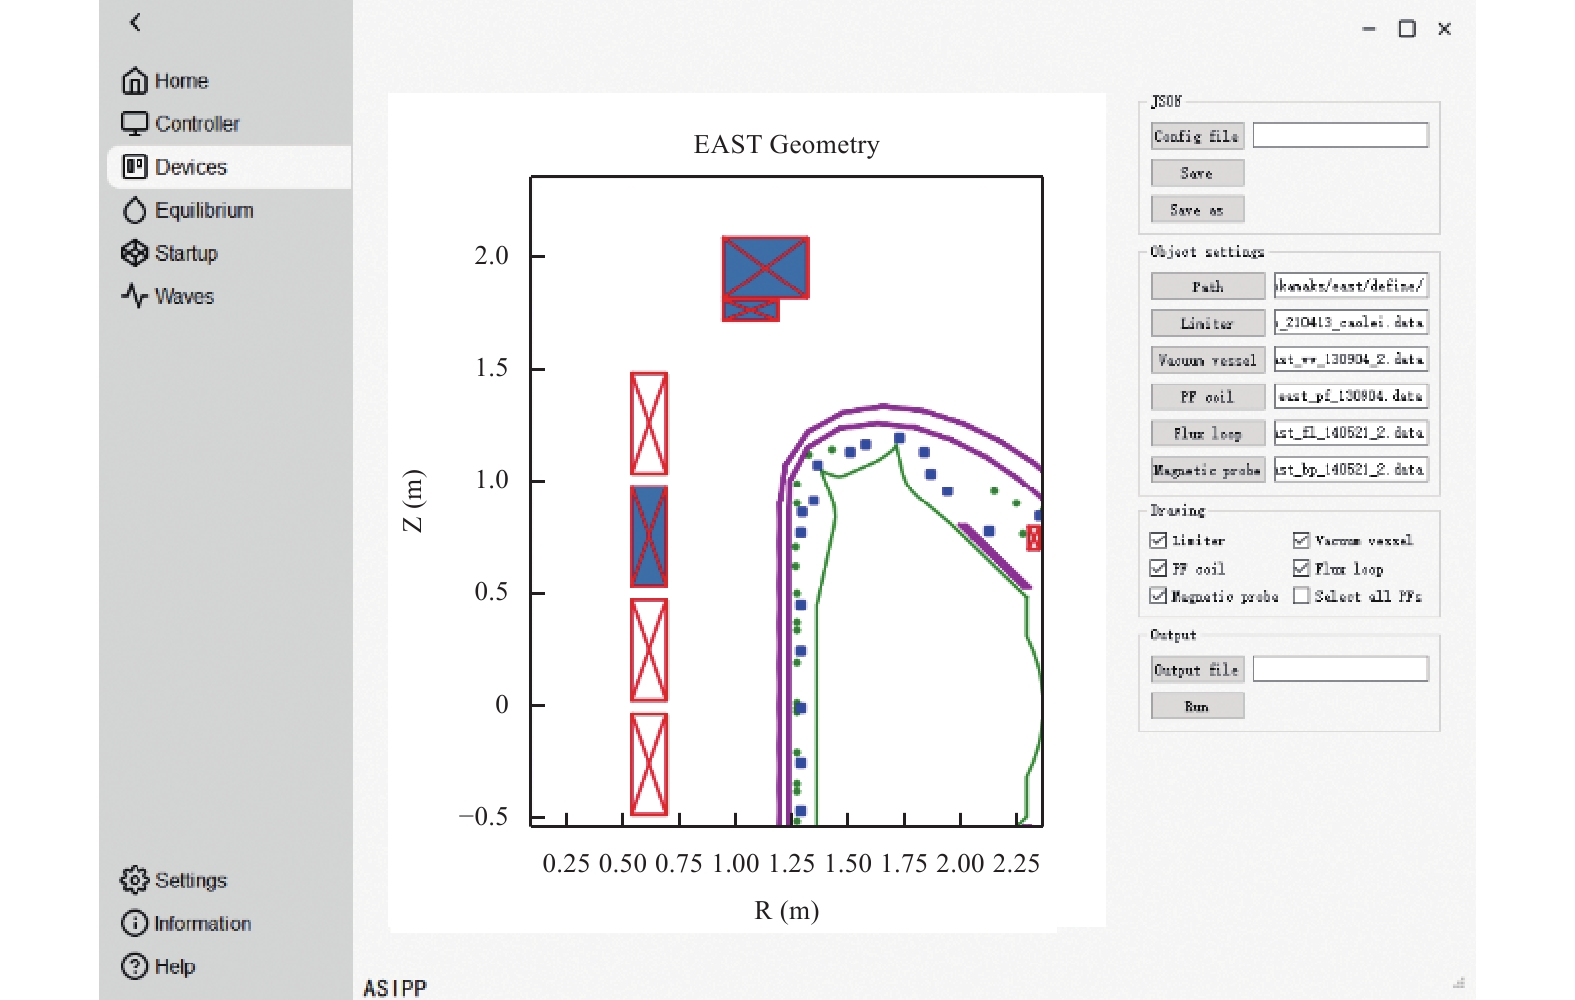This screenshot has width=1575, height=1000.
Task: Click the Run button
Action: coord(1197,706)
